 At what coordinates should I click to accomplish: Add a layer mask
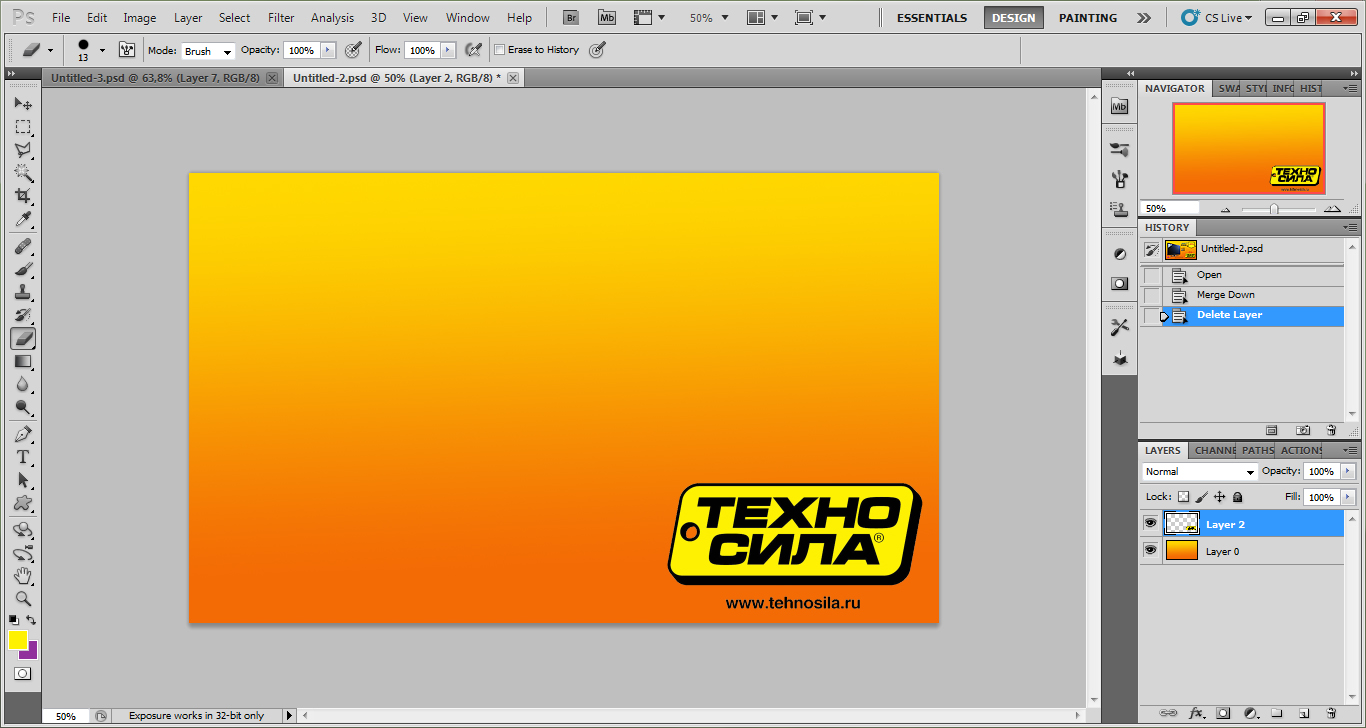coord(1223,713)
